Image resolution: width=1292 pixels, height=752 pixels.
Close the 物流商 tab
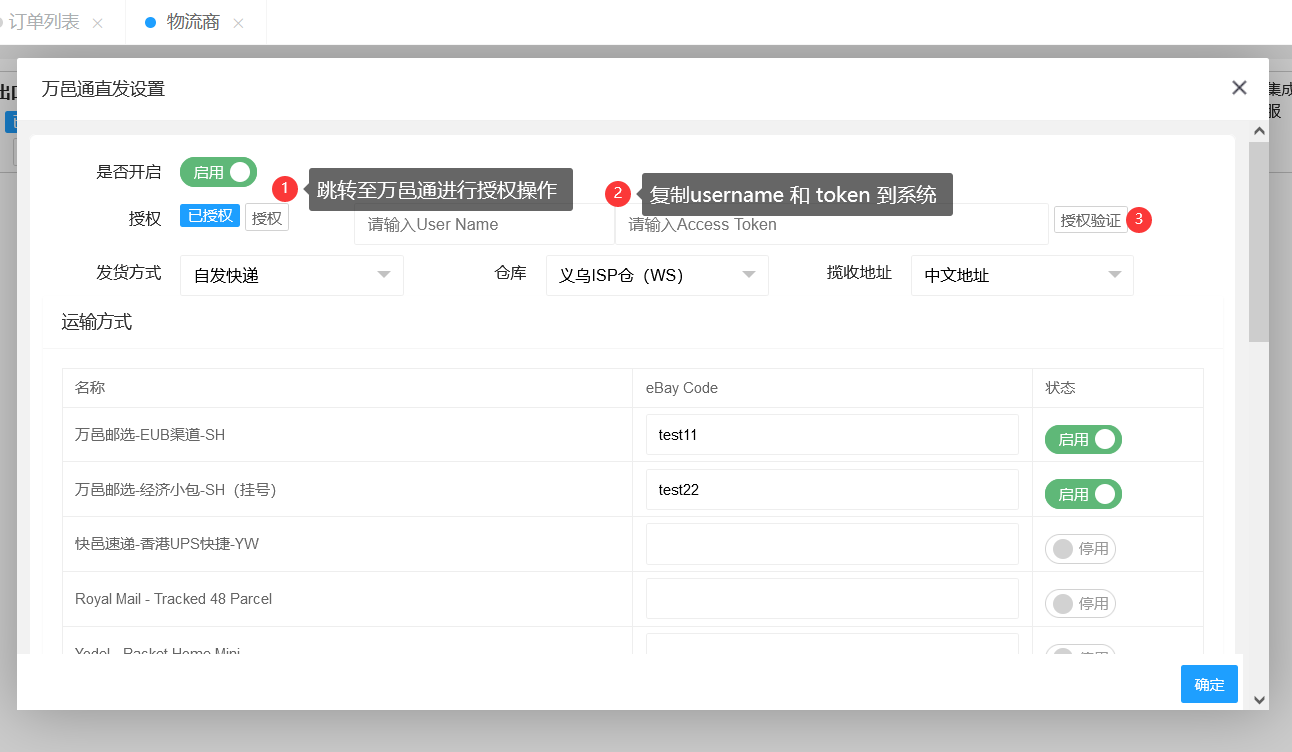(x=238, y=23)
